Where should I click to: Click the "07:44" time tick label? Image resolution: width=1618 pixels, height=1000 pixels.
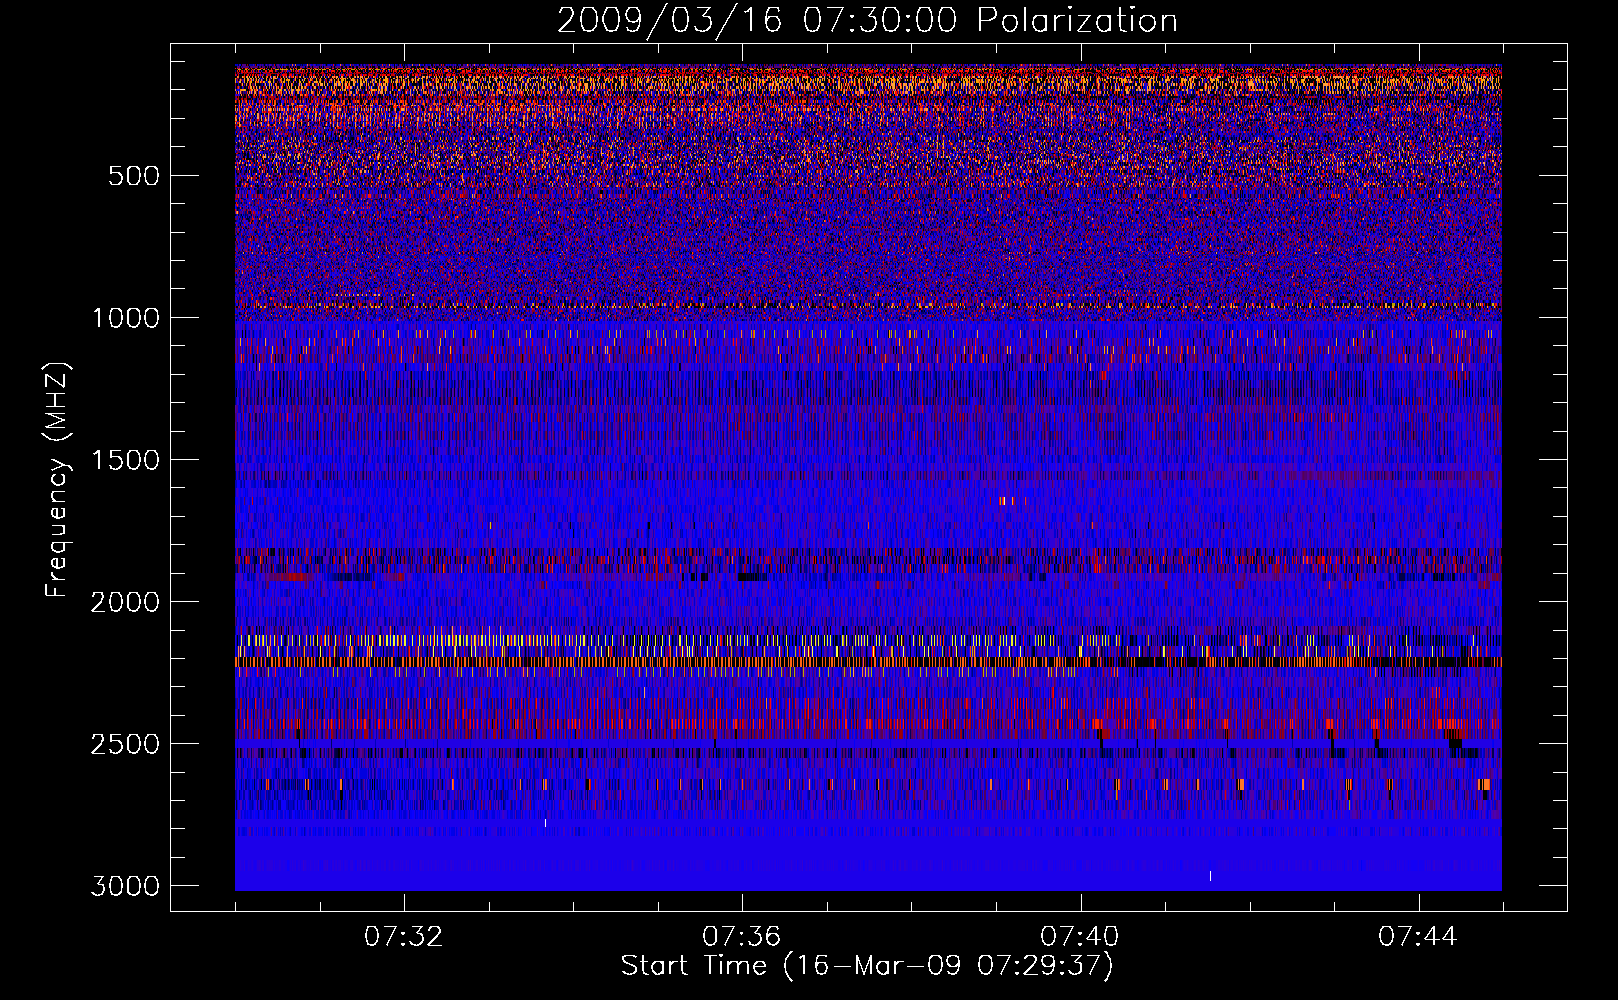tap(1418, 937)
